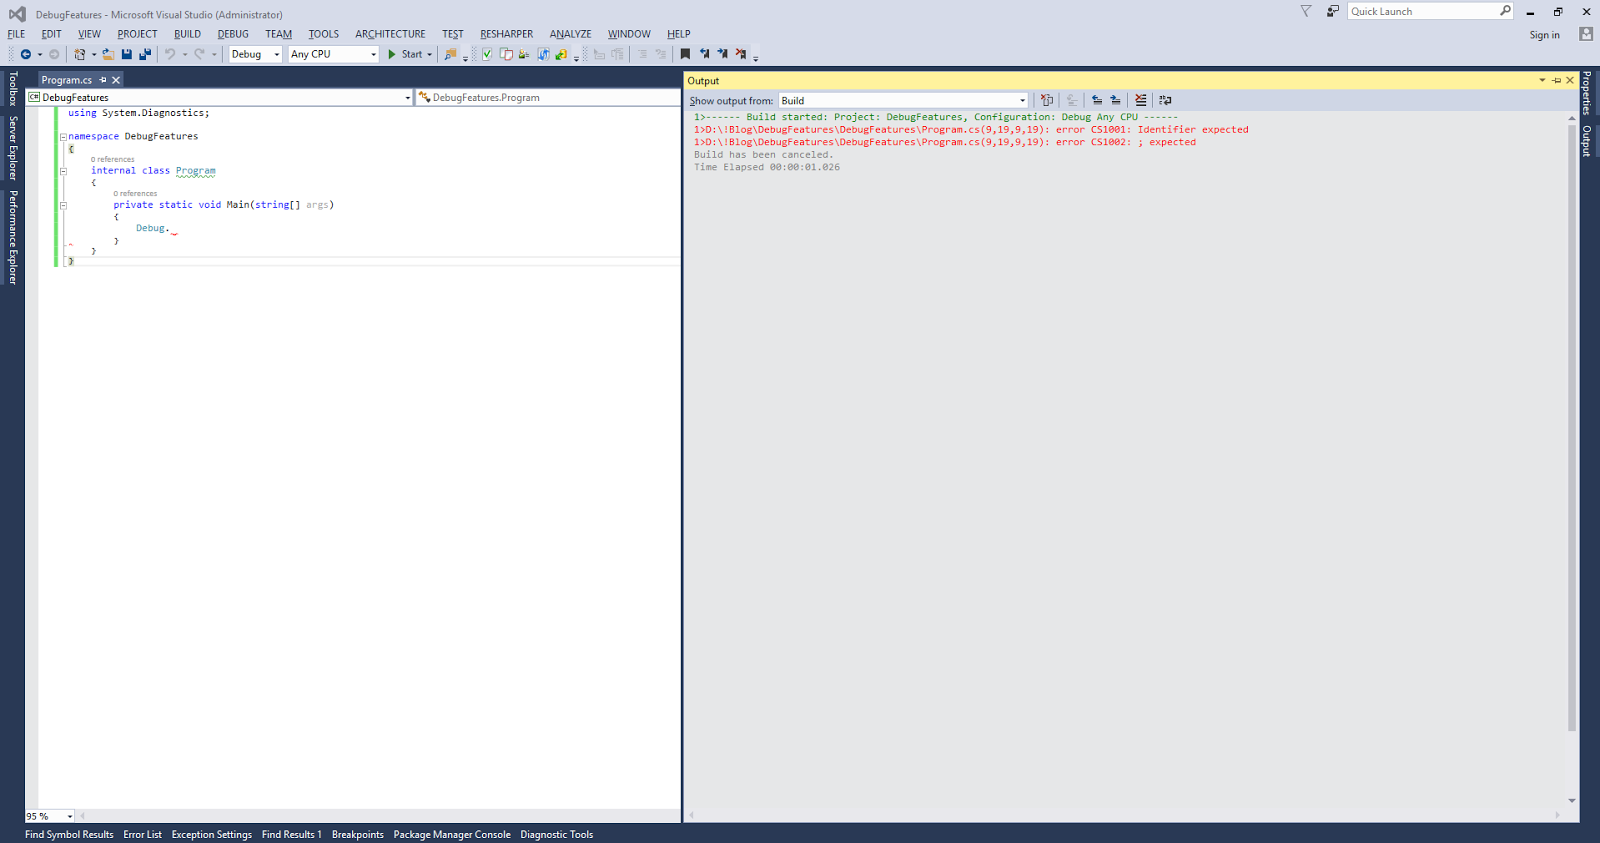The height and width of the screenshot is (843, 1600).
Task: Pin toggle on the Program.cs tab
Action: click(103, 80)
